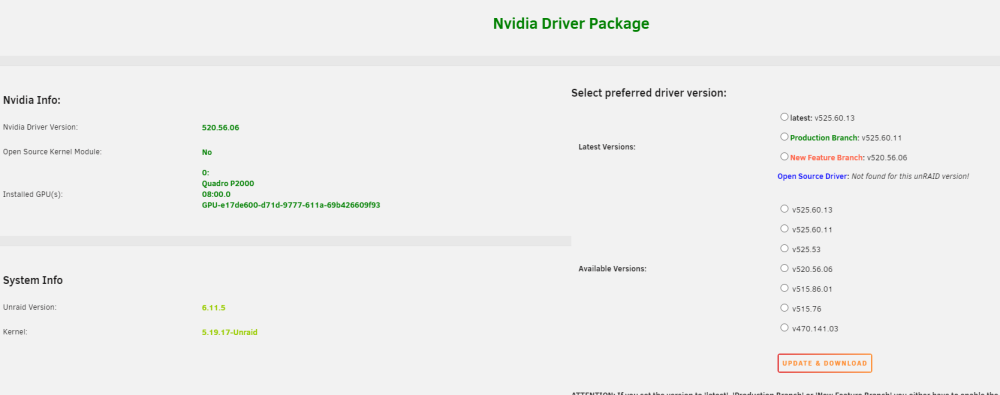Click the System Info section heading
1000x395 pixels.
[x=33, y=280]
